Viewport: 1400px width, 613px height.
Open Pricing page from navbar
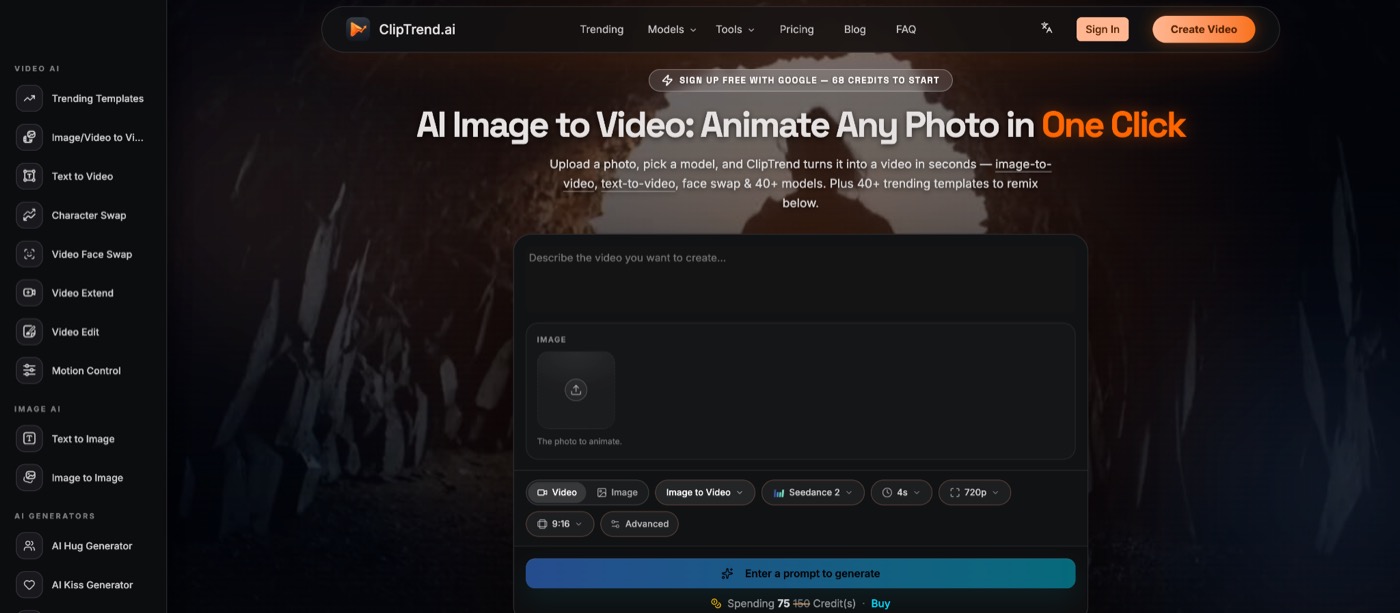pos(797,29)
